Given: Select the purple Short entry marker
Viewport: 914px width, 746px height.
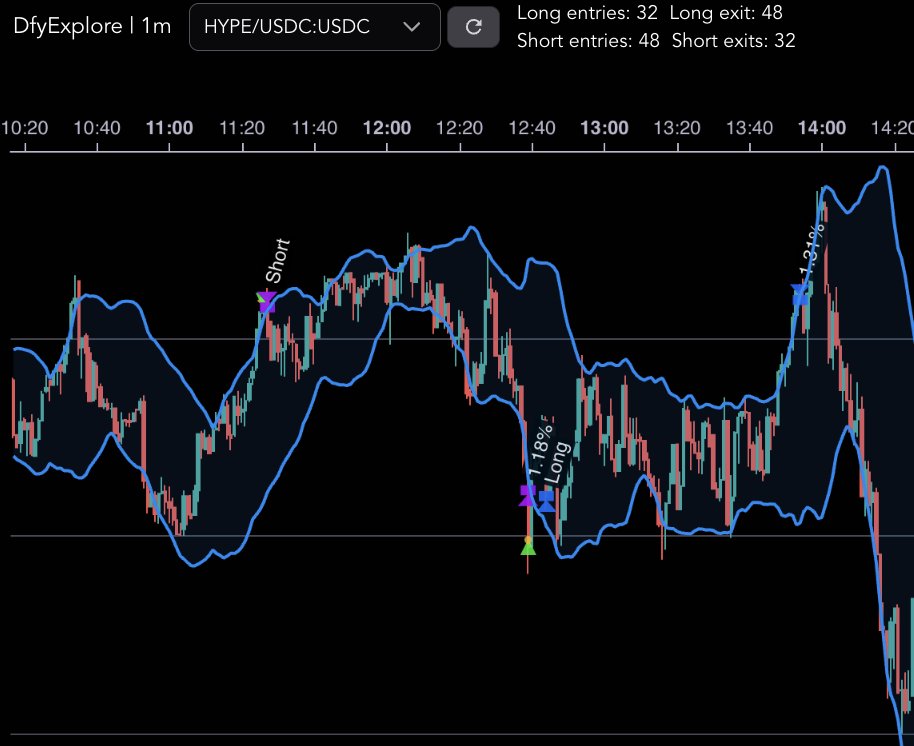Looking at the screenshot, I should (x=266, y=302).
